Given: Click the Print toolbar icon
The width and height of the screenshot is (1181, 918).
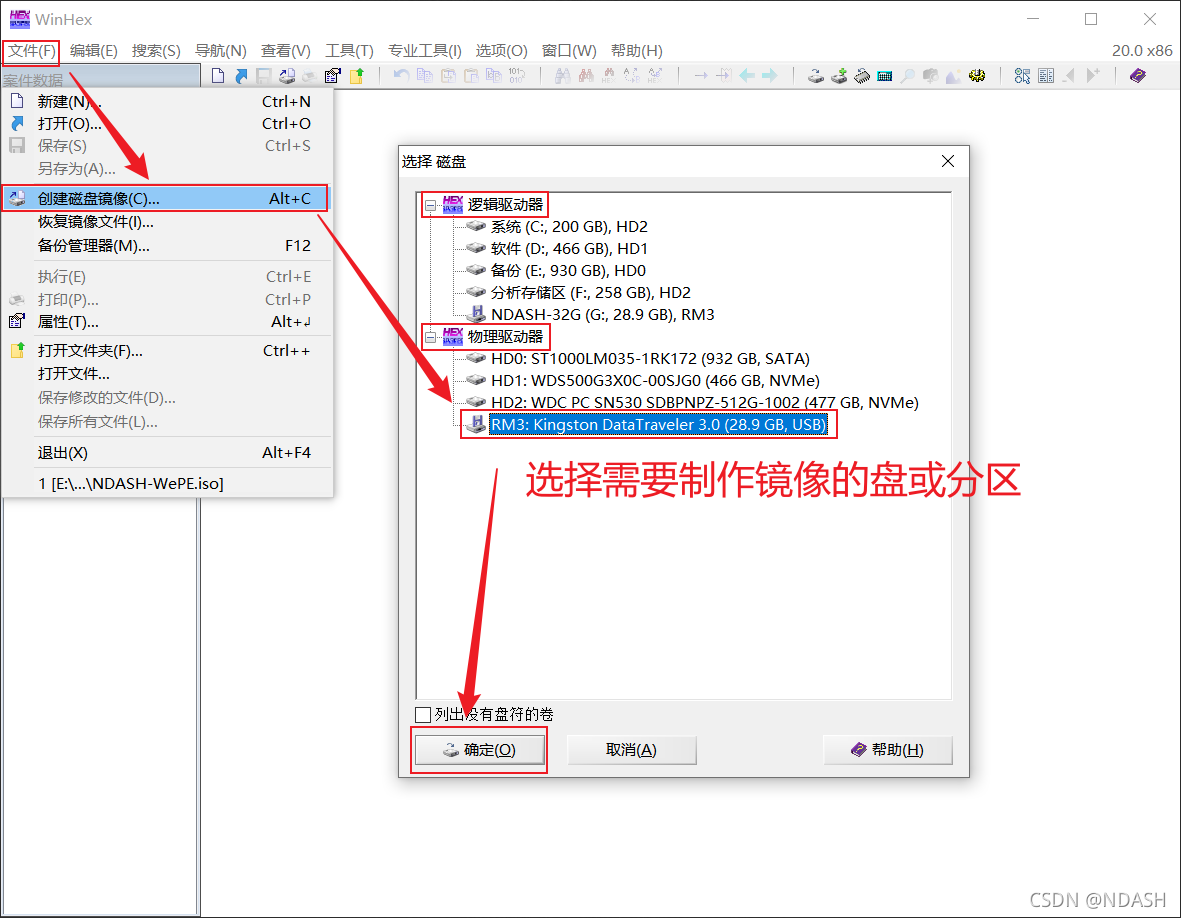Looking at the screenshot, I should 310,75.
